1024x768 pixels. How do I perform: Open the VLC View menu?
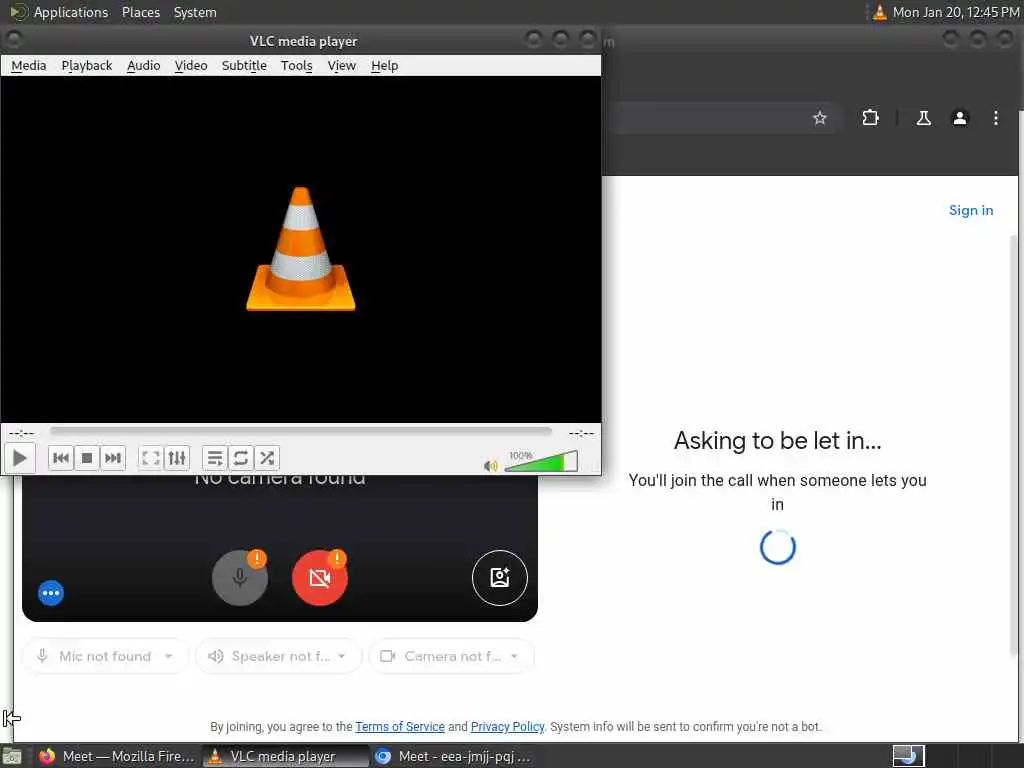coord(342,65)
